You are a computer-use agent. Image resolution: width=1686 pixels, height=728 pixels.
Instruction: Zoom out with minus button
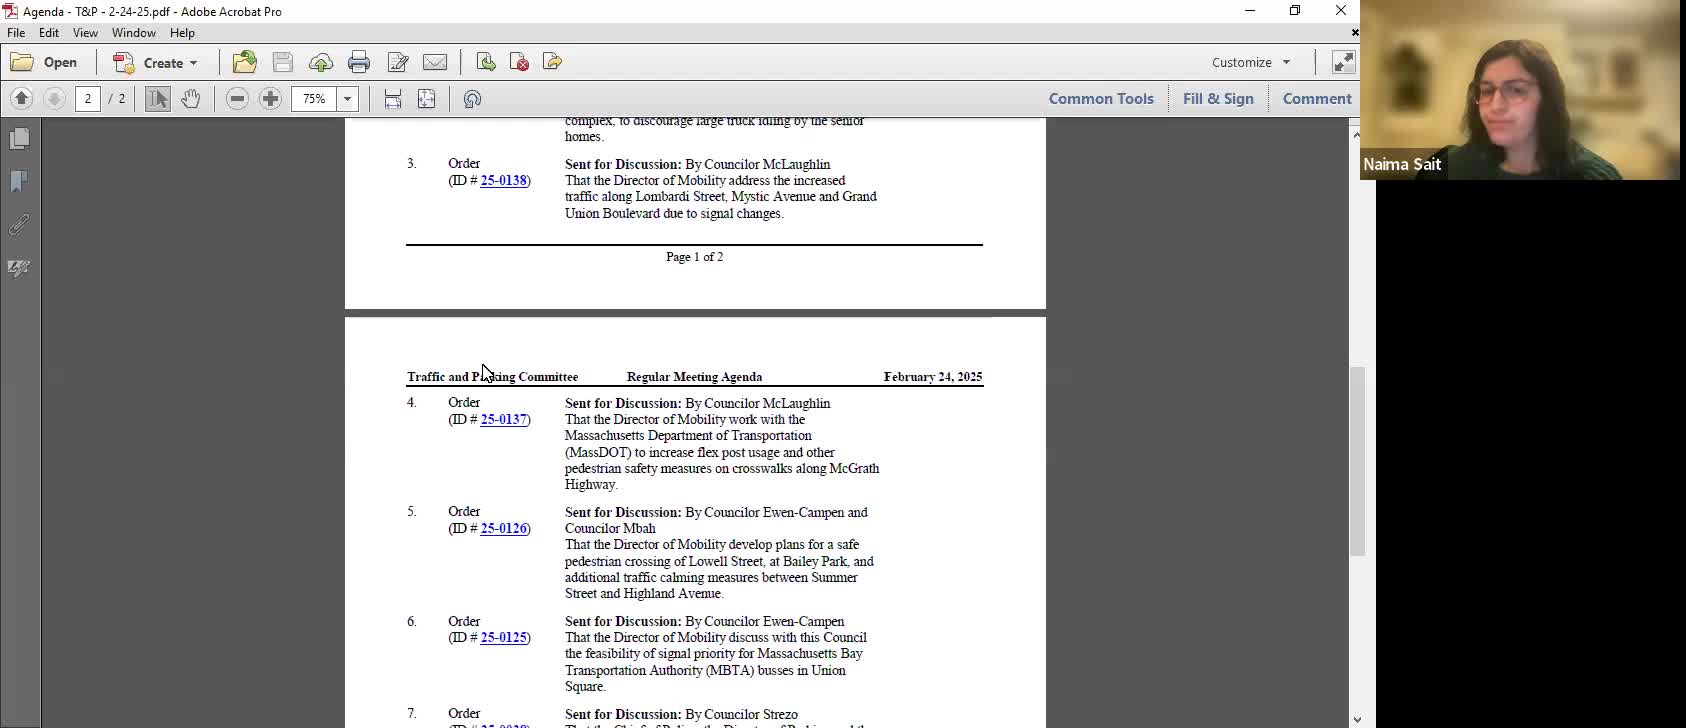pos(237,98)
